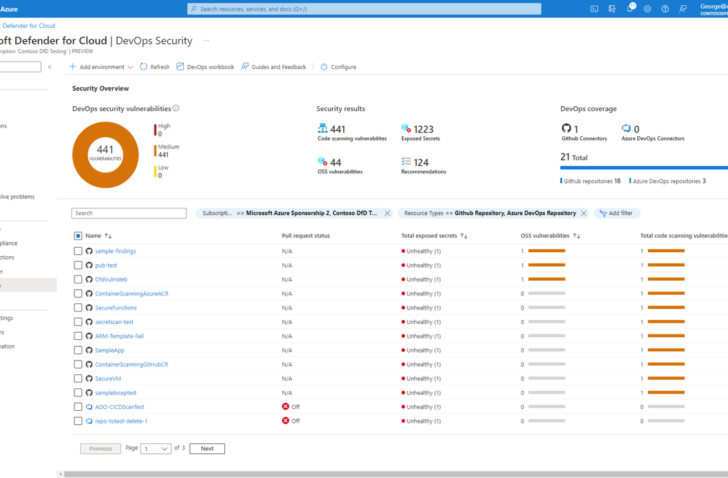Image resolution: width=728 pixels, height=478 pixels.
Task: Click info icon beside DevOps security vulnerabilities
Action: click(x=176, y=108)
